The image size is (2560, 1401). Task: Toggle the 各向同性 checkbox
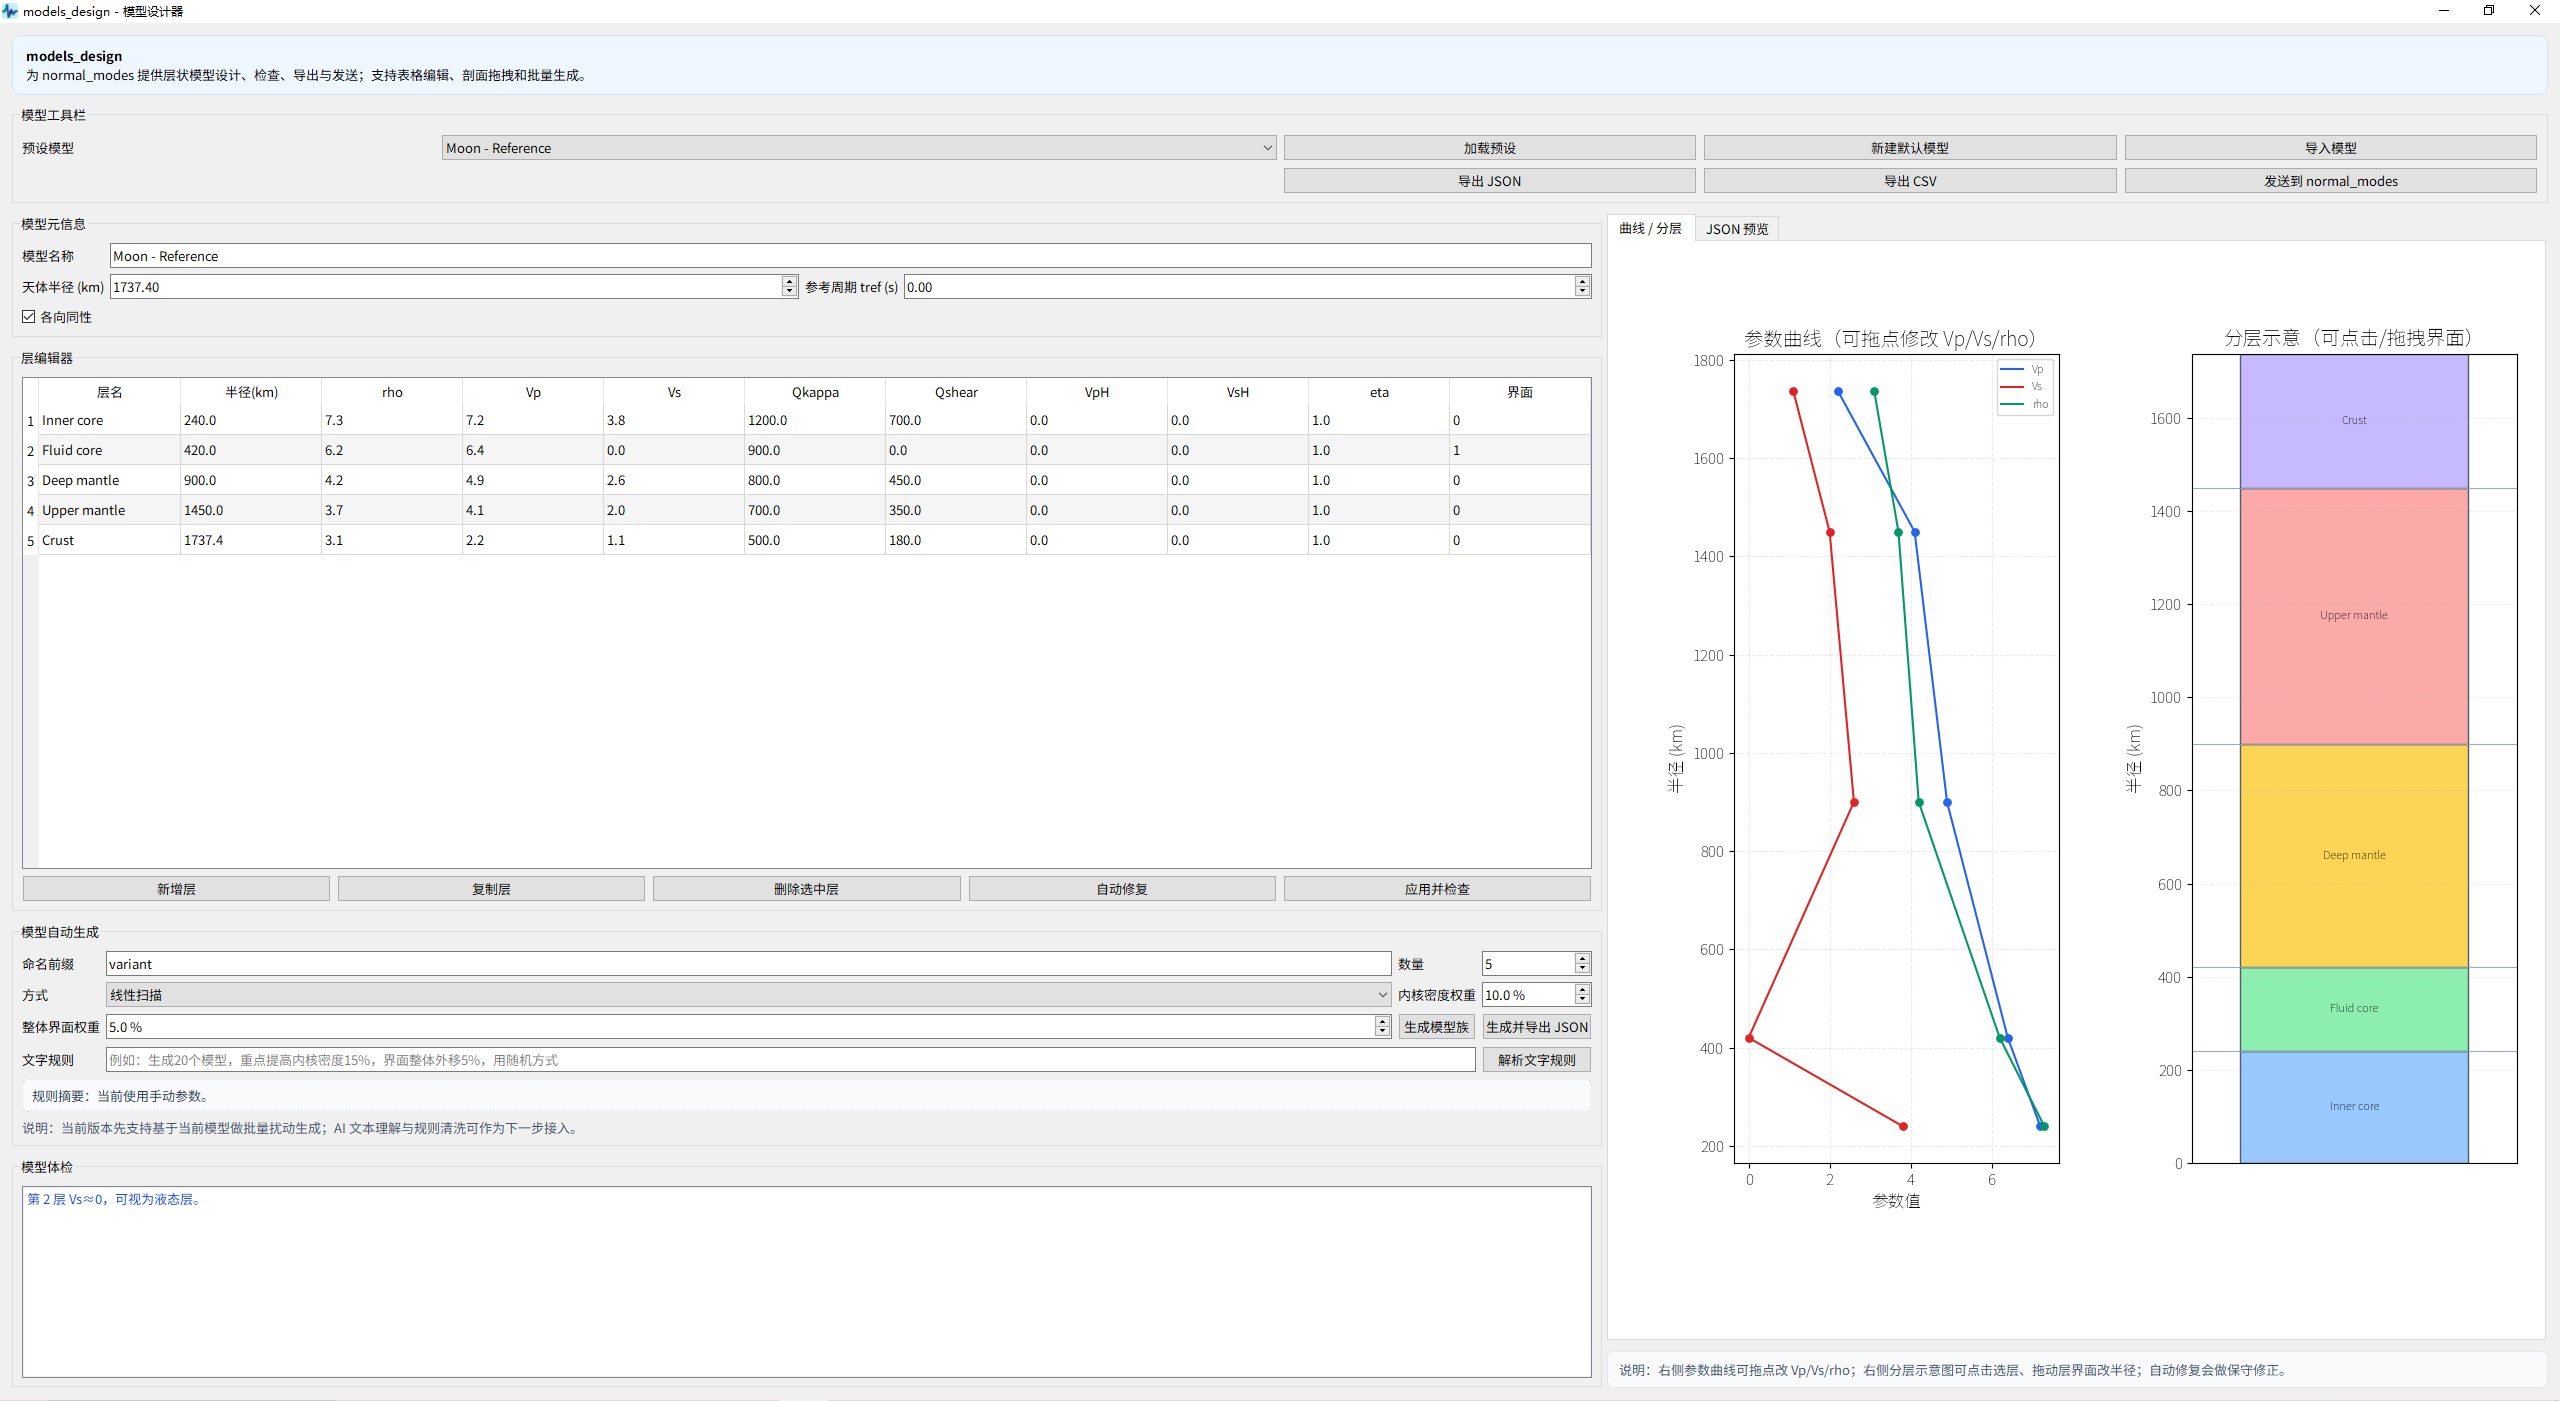point(29,317)
